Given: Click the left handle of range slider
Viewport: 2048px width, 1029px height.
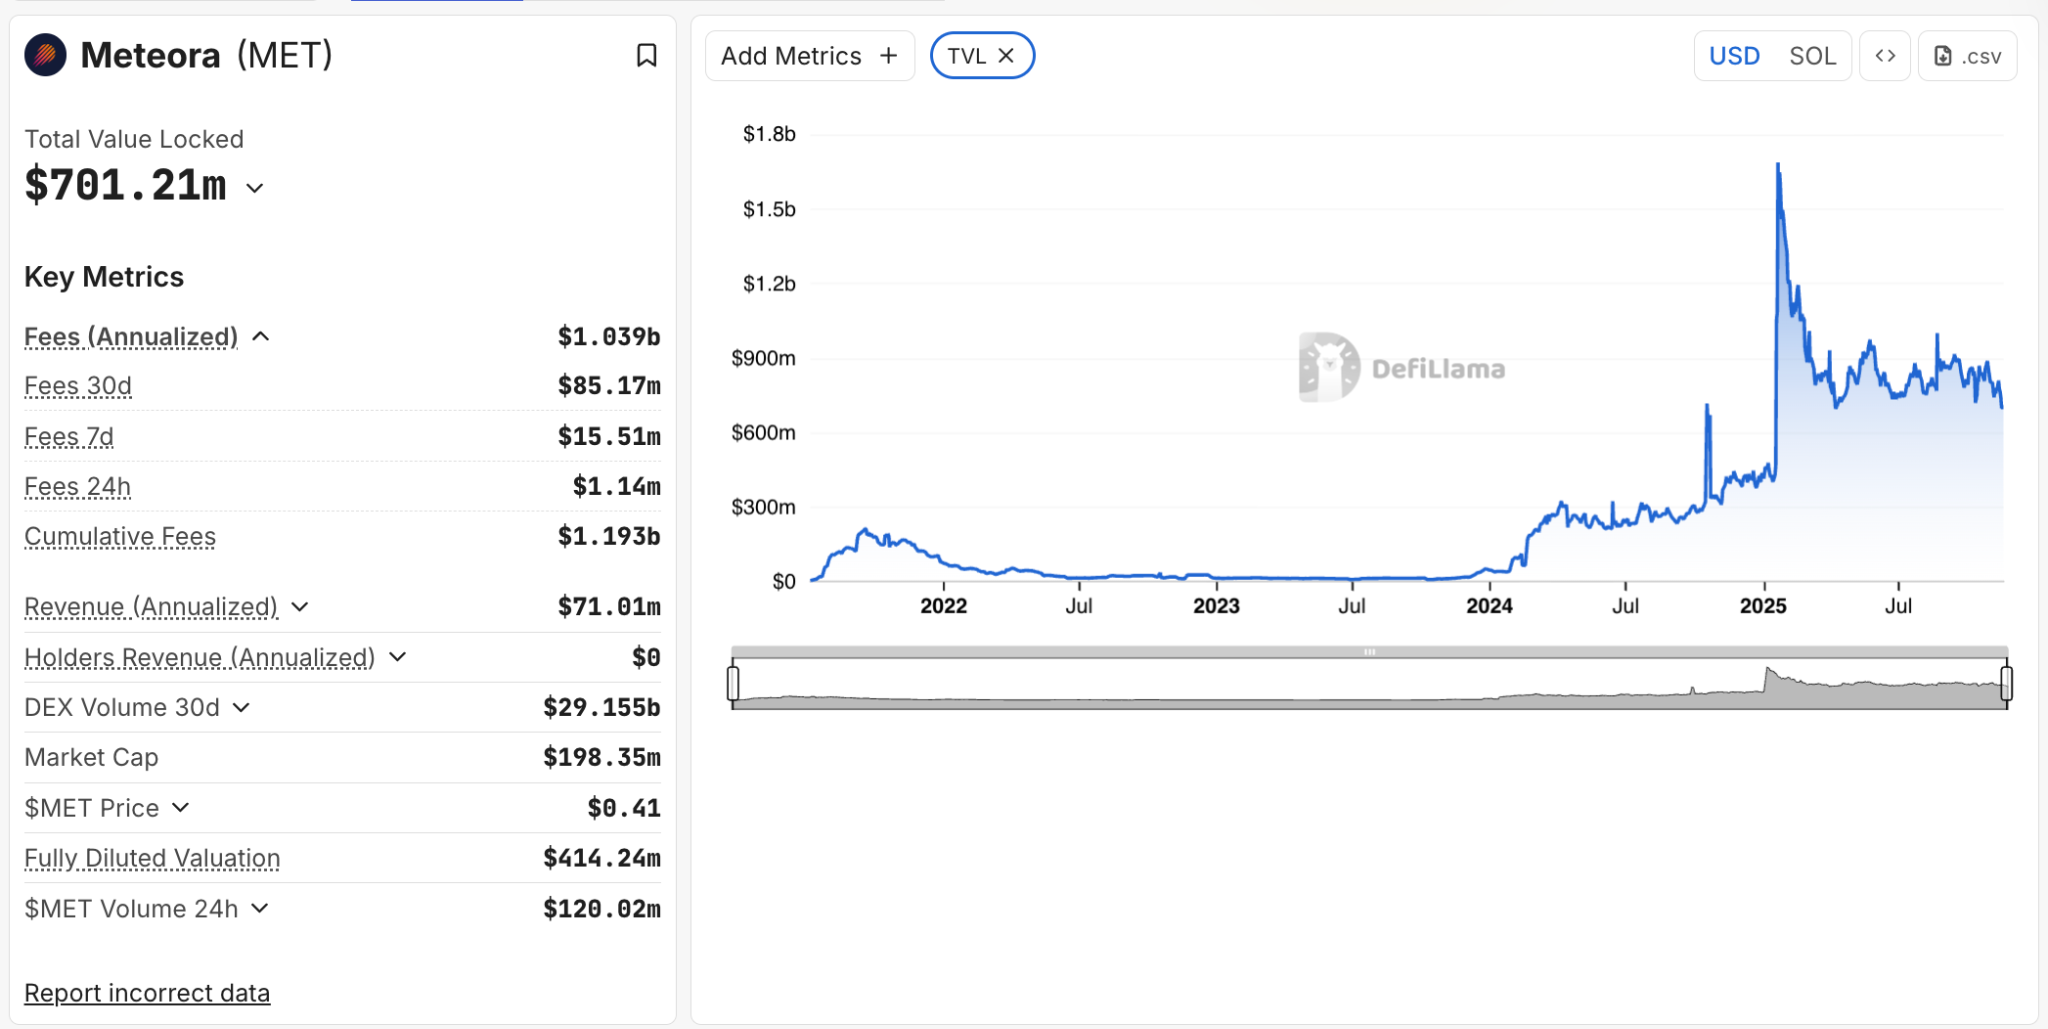Looking at the screenshot, I should click(733, 683).
